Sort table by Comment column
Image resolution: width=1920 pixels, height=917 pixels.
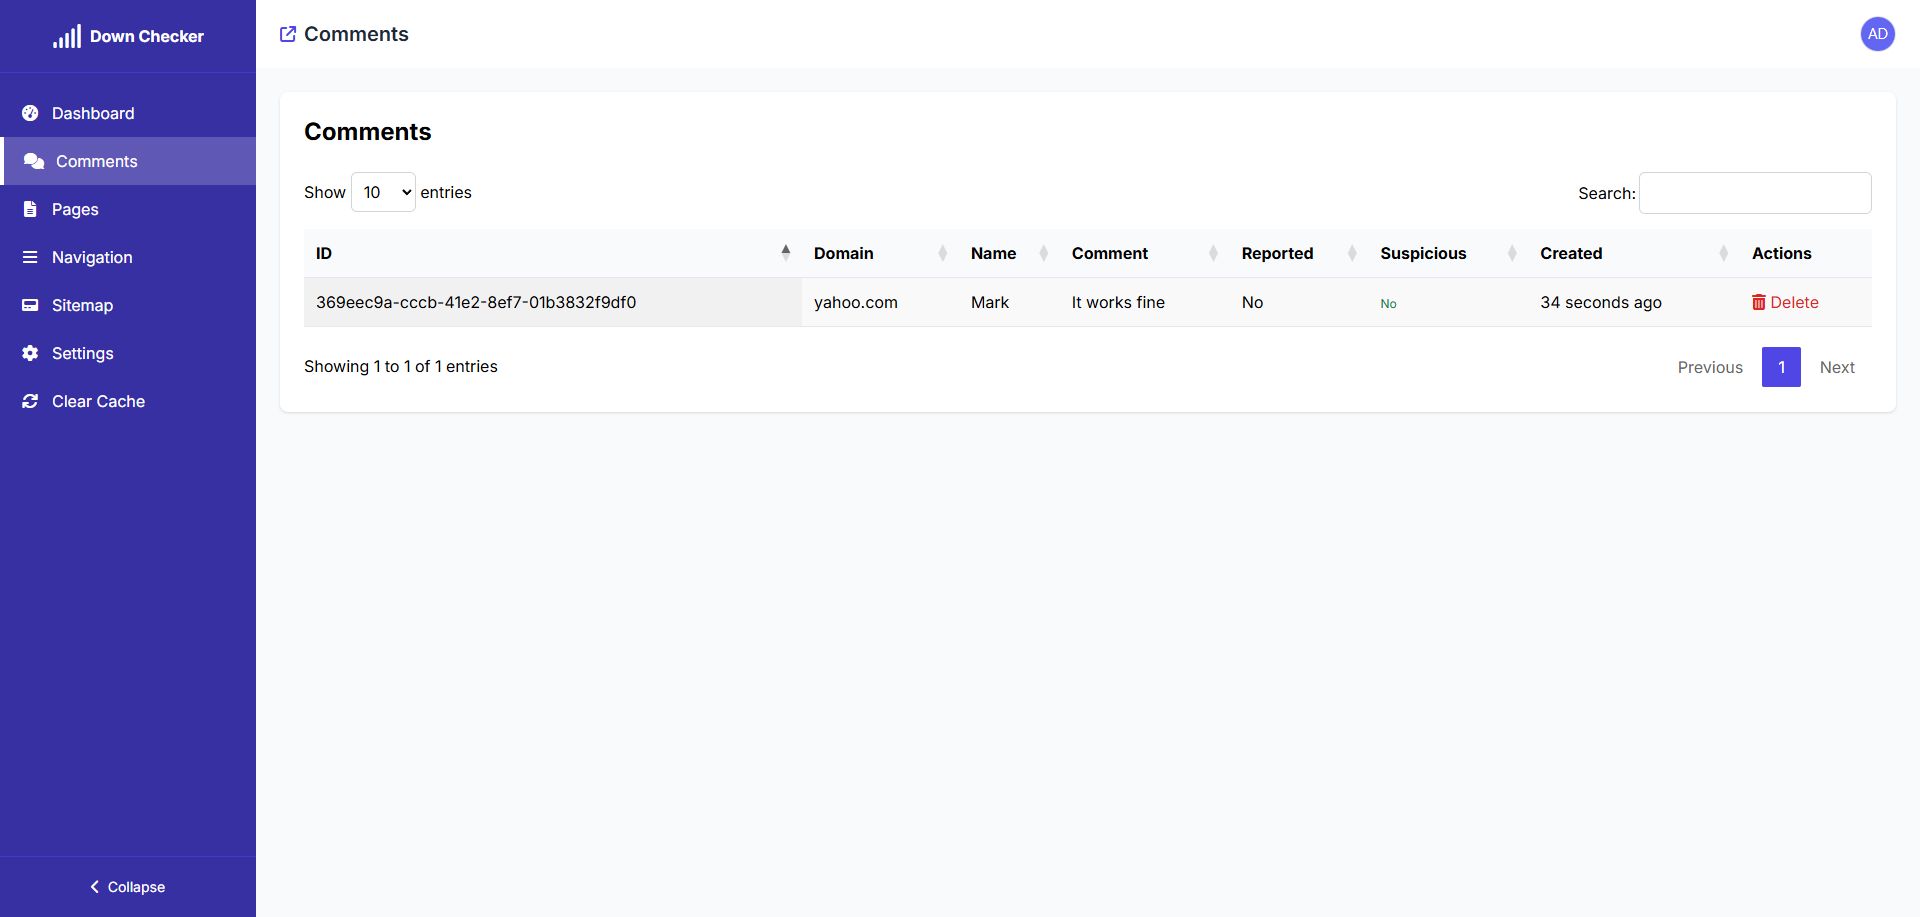pyautogui.click(x=1145, y=253)
